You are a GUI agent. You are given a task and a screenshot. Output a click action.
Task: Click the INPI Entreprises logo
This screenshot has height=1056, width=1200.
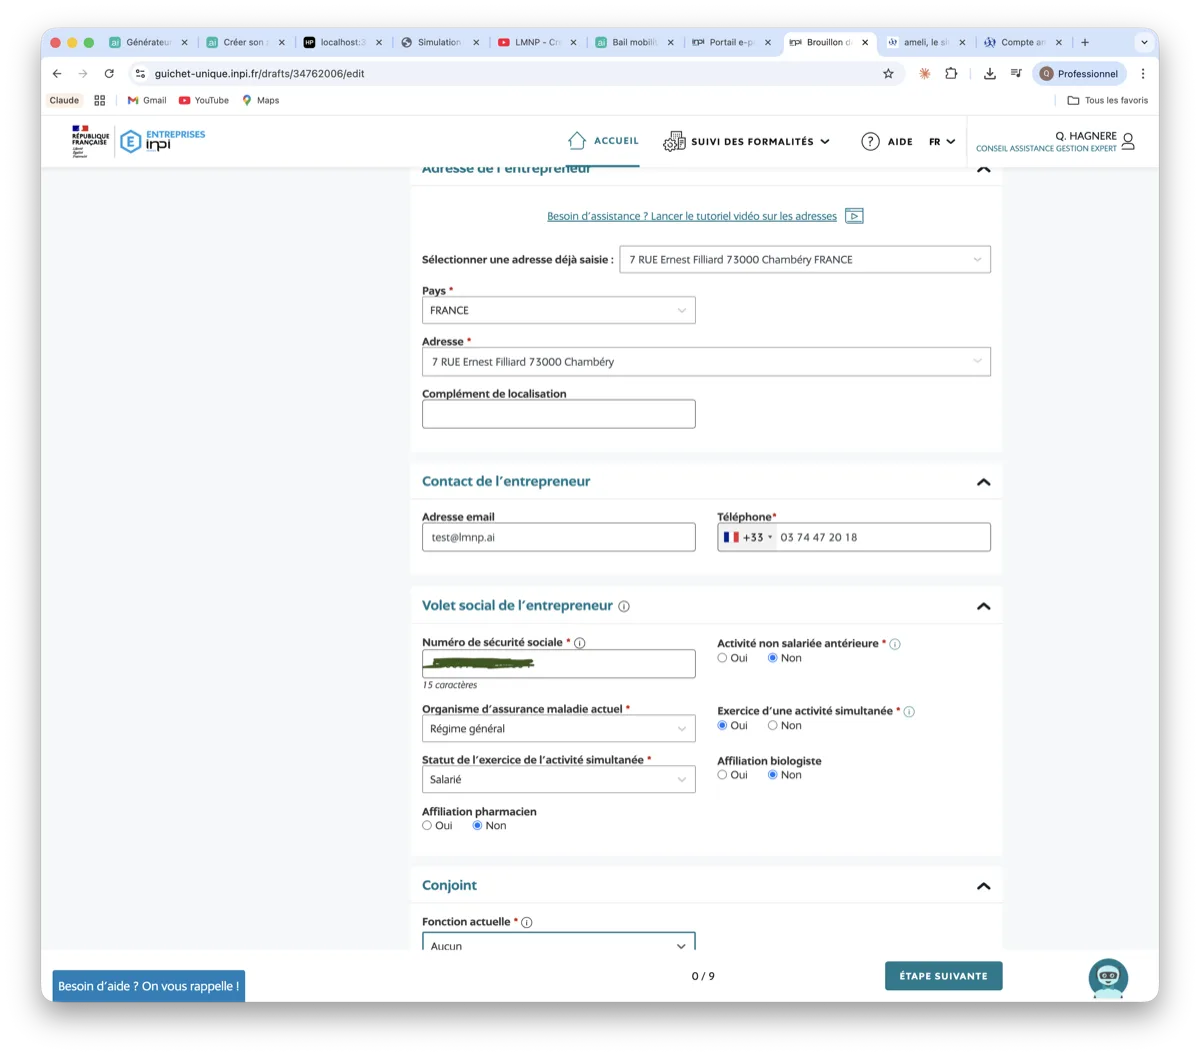pos(161,141)
